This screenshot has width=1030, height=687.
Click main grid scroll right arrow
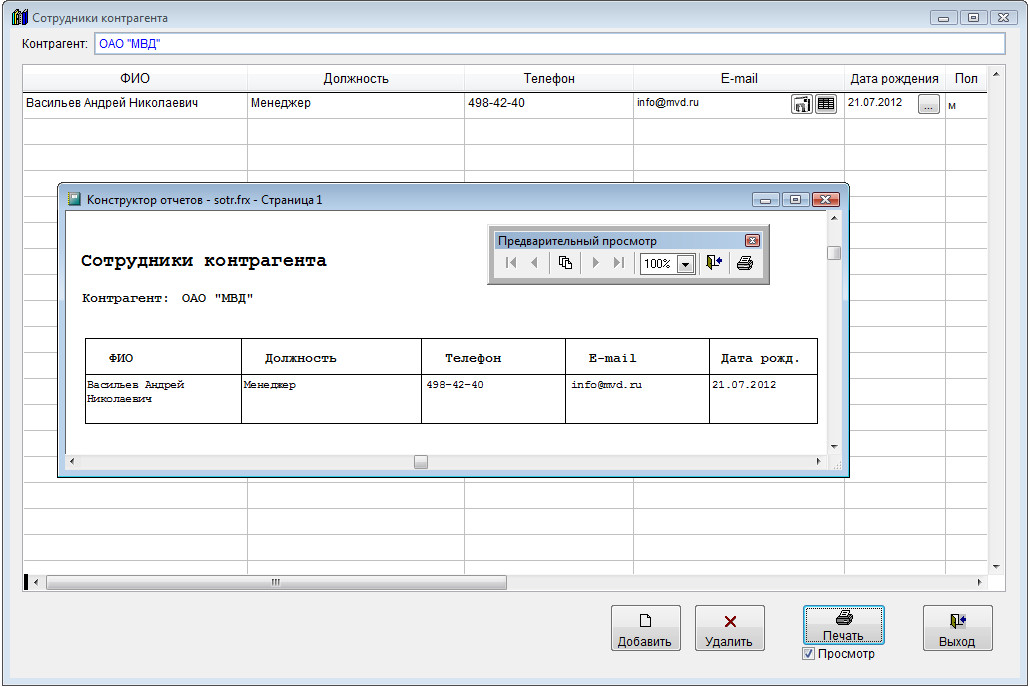pyautogui.click(x=979, y=583)
